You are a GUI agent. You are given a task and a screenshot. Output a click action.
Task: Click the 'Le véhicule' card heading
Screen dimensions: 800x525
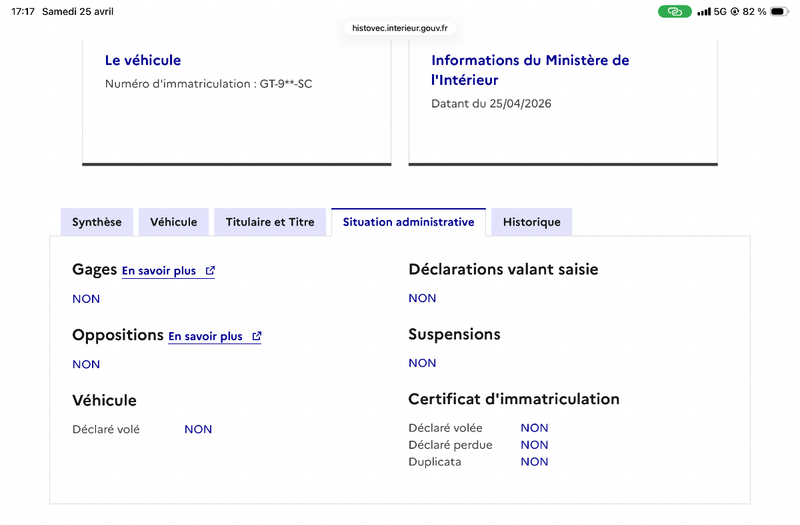tap(143, 61)
